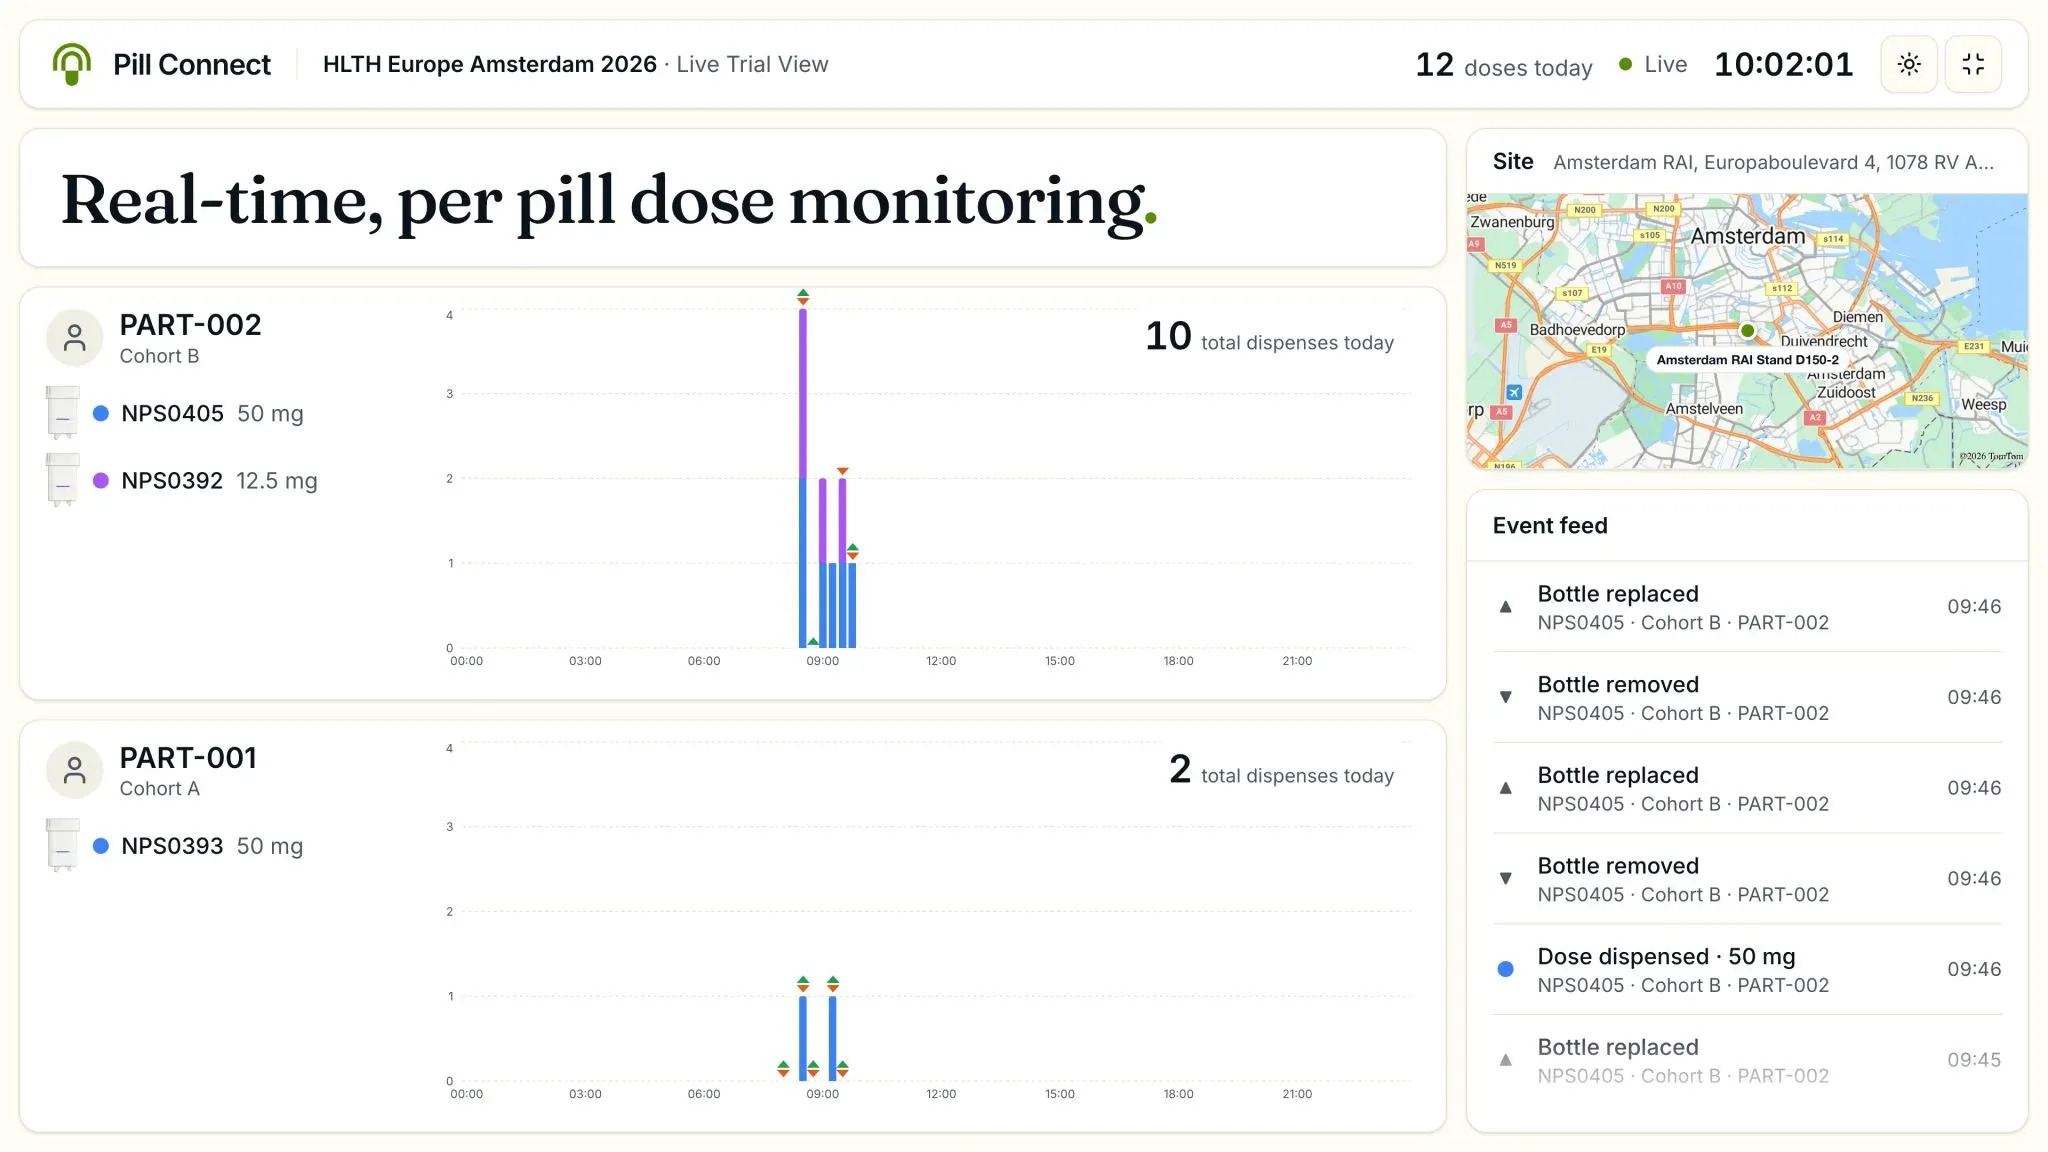Click the triangle icon of the 09:45 Bottle replaced event
2048x1152 pixels.
click(1505, 1060)
